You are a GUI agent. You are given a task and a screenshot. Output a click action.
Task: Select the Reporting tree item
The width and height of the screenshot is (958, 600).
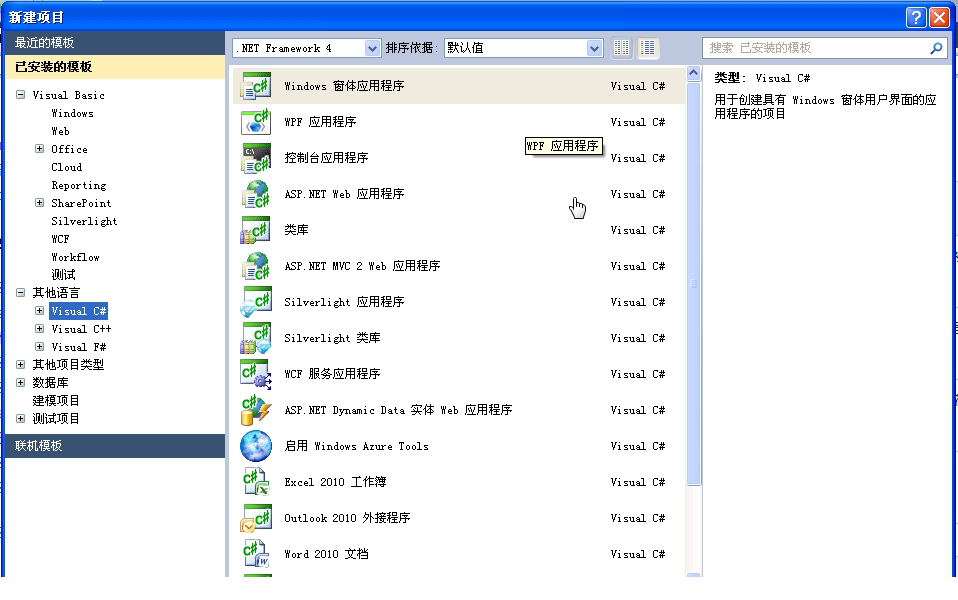click(79, 185)
